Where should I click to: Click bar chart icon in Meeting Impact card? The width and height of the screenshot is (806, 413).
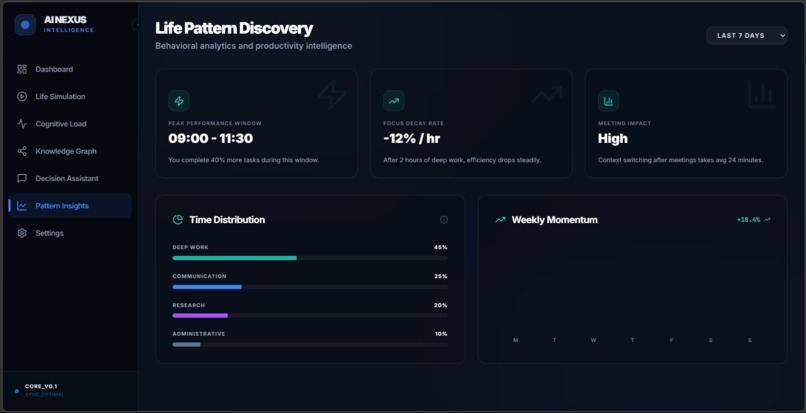(609, 101)
